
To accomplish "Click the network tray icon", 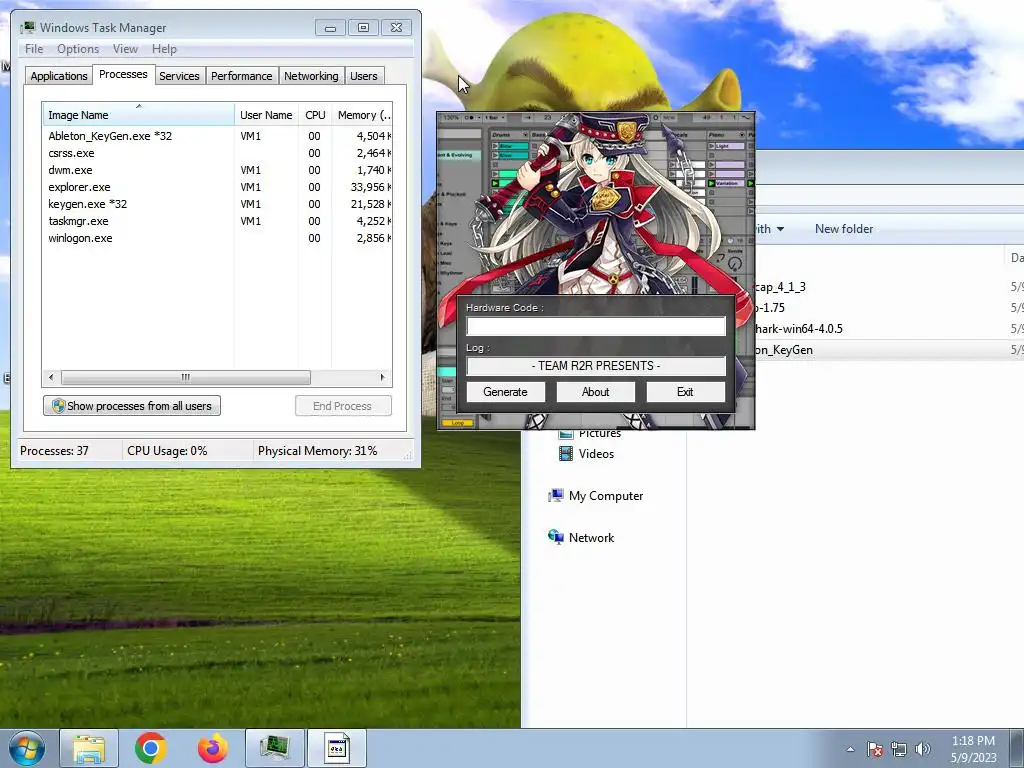I will 899,749.
